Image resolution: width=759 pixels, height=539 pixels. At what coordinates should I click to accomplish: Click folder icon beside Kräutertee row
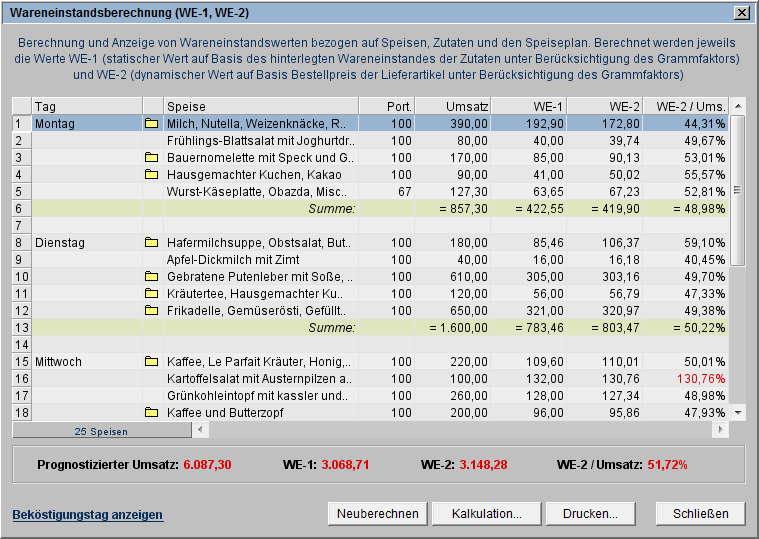[x=152, y=294]
